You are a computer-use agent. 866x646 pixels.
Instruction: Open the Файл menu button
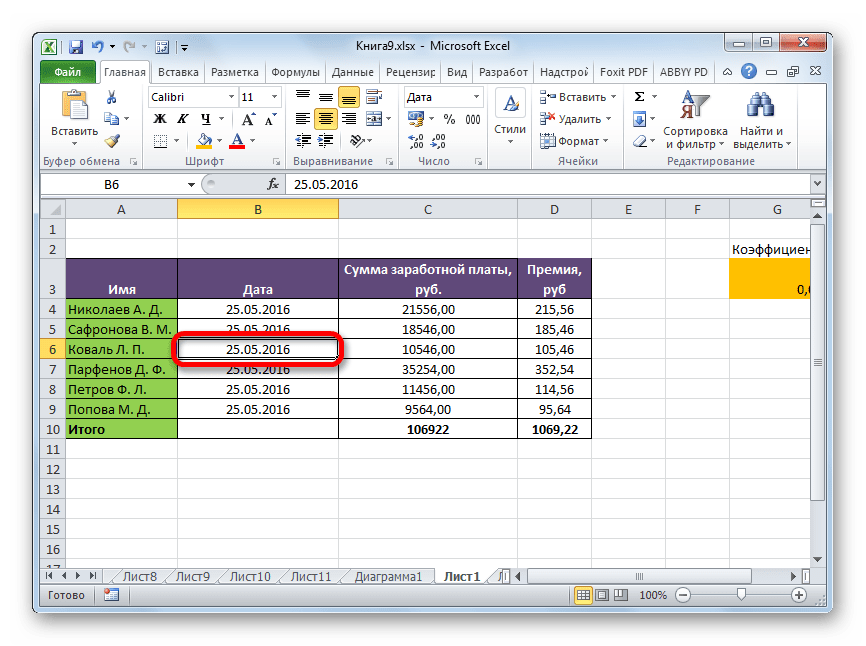tap(68, 72)
